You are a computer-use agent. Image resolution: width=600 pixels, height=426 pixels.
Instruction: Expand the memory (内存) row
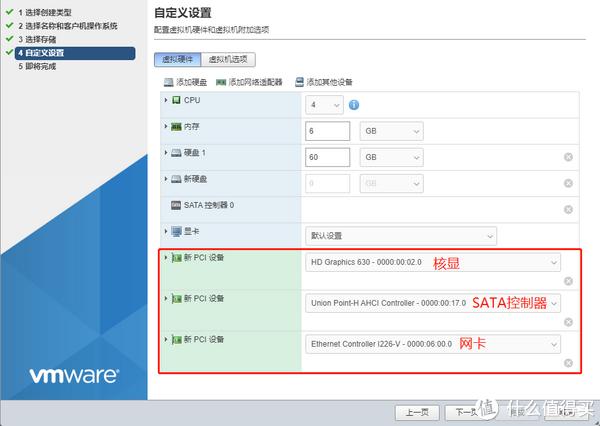166,126
